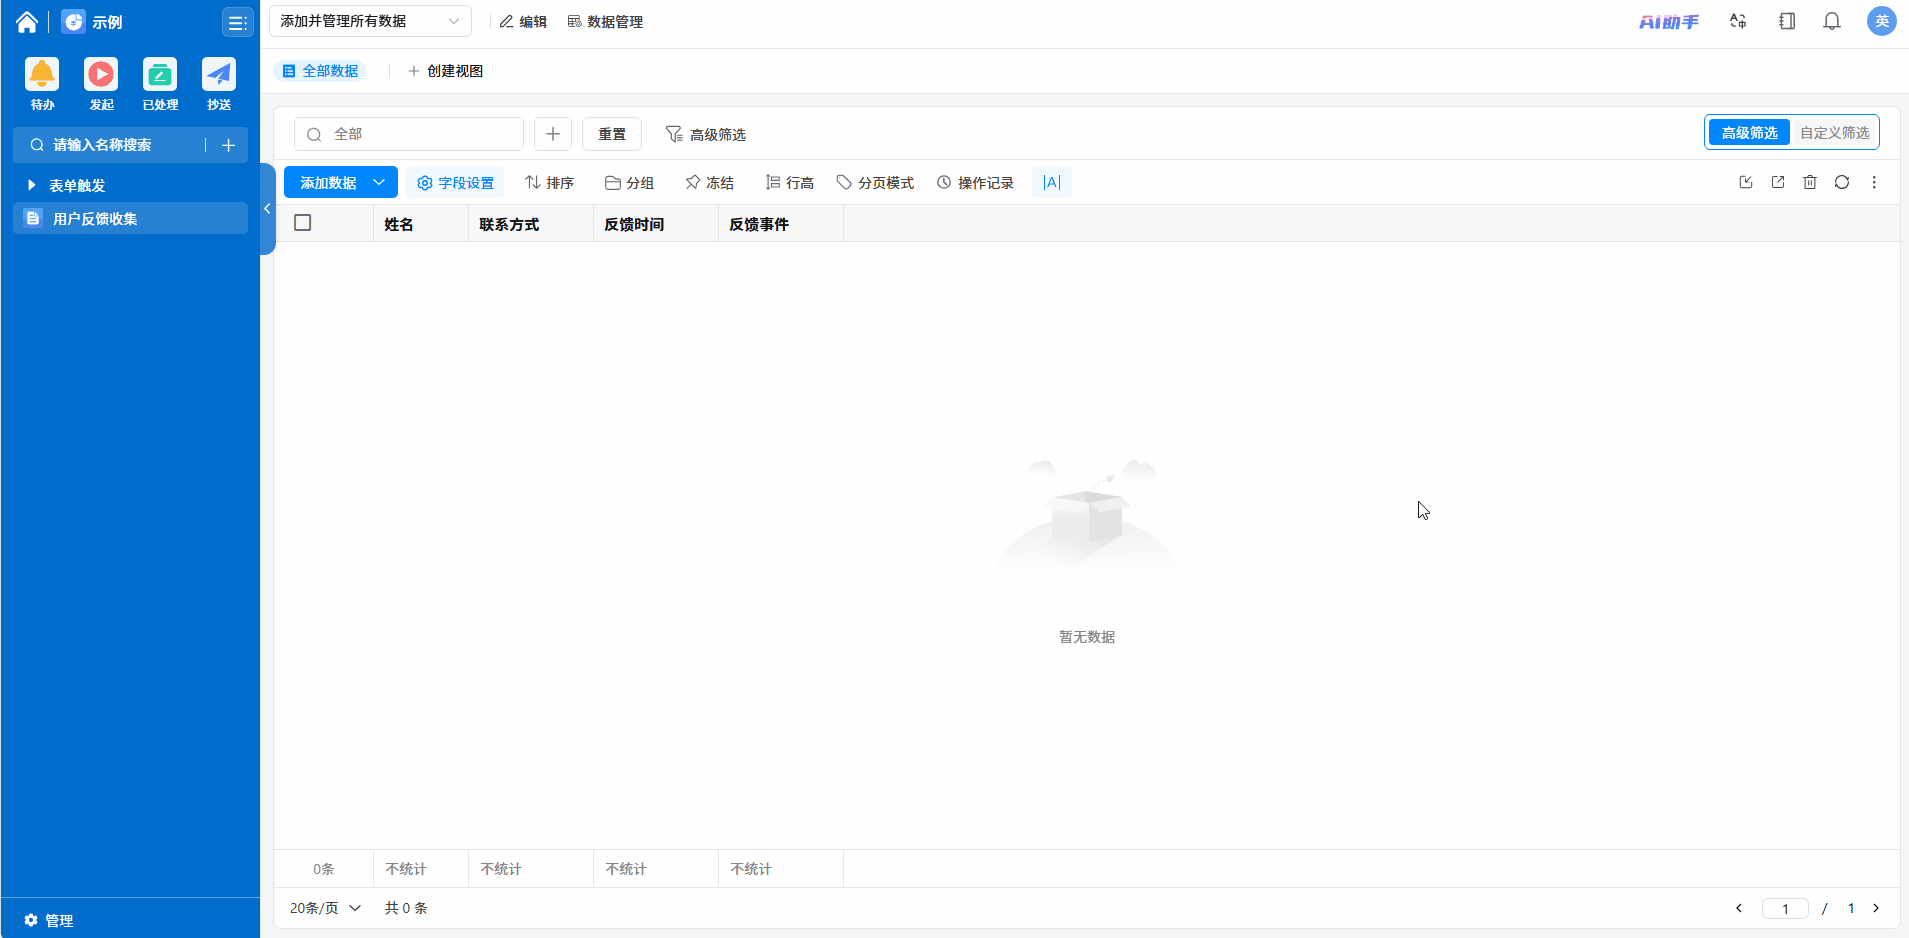Open 行高 row height
Screen dimensions: 1909x938
(790, 183)
